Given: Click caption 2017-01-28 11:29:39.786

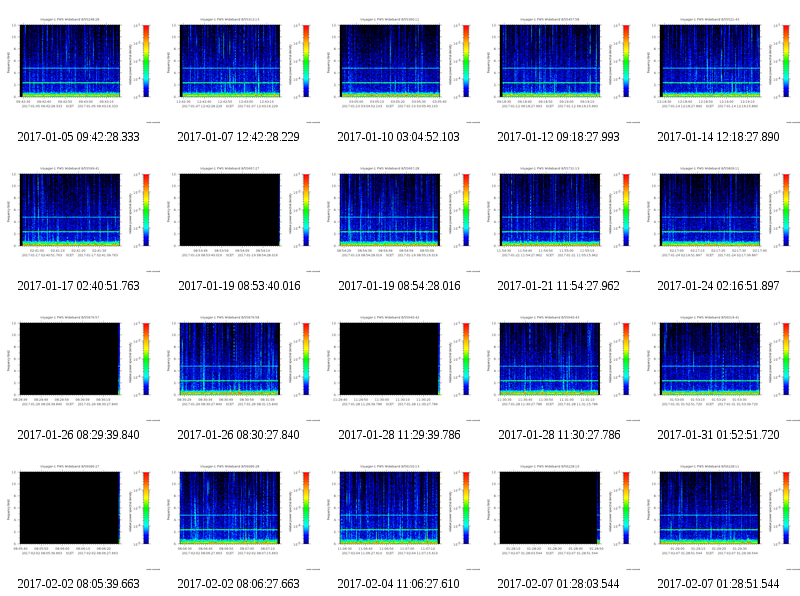Looking at the screenshot, I should pyautogui.click(x=399, y=435).
